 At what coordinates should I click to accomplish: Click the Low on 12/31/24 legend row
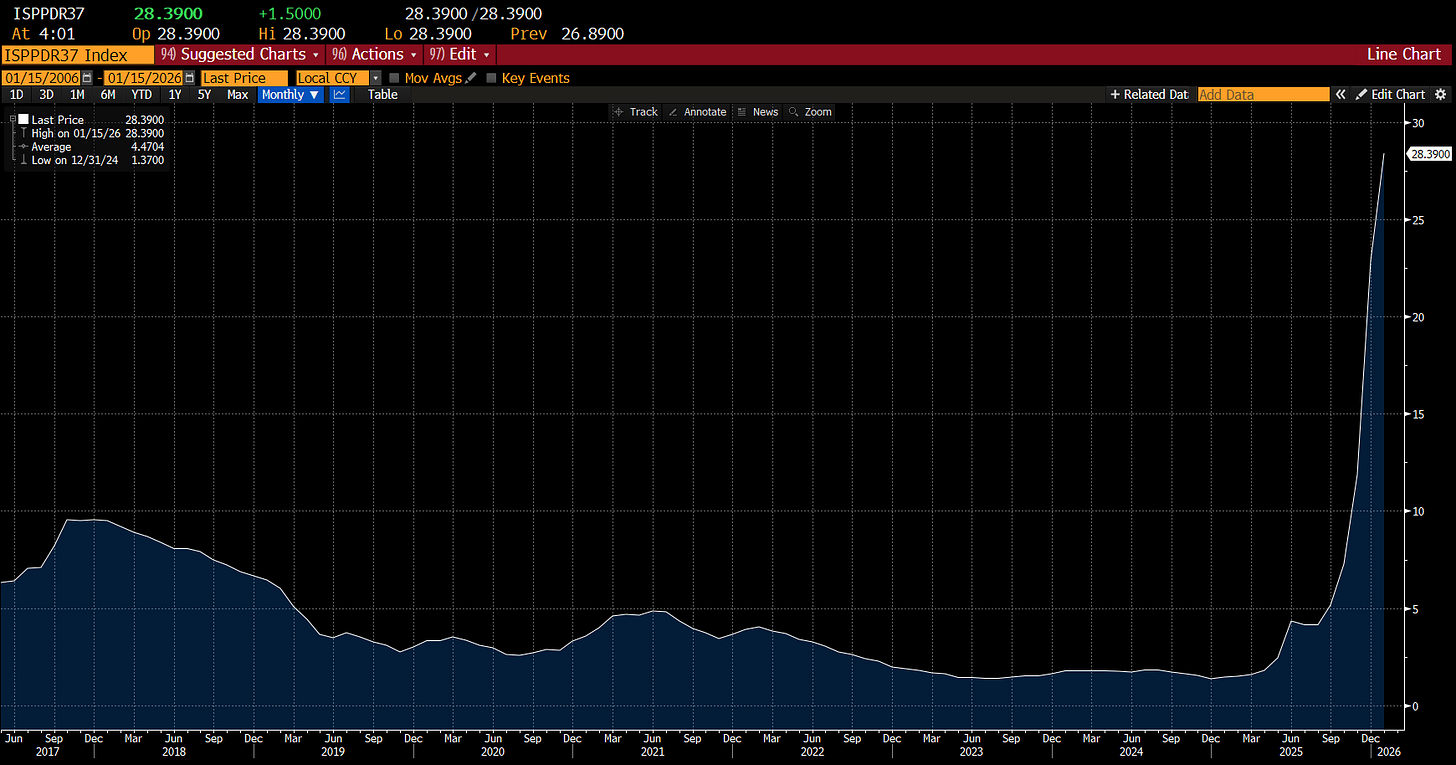pyautogui.click(x=91, y=160)
